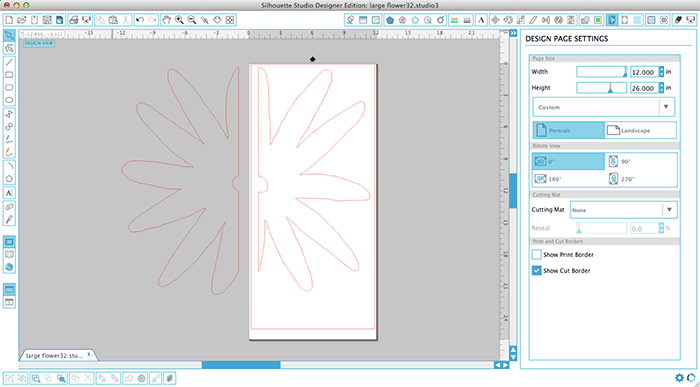700x387 pixels.
Task: Click the DESIGN VIEW label
Action: [39, 43]
